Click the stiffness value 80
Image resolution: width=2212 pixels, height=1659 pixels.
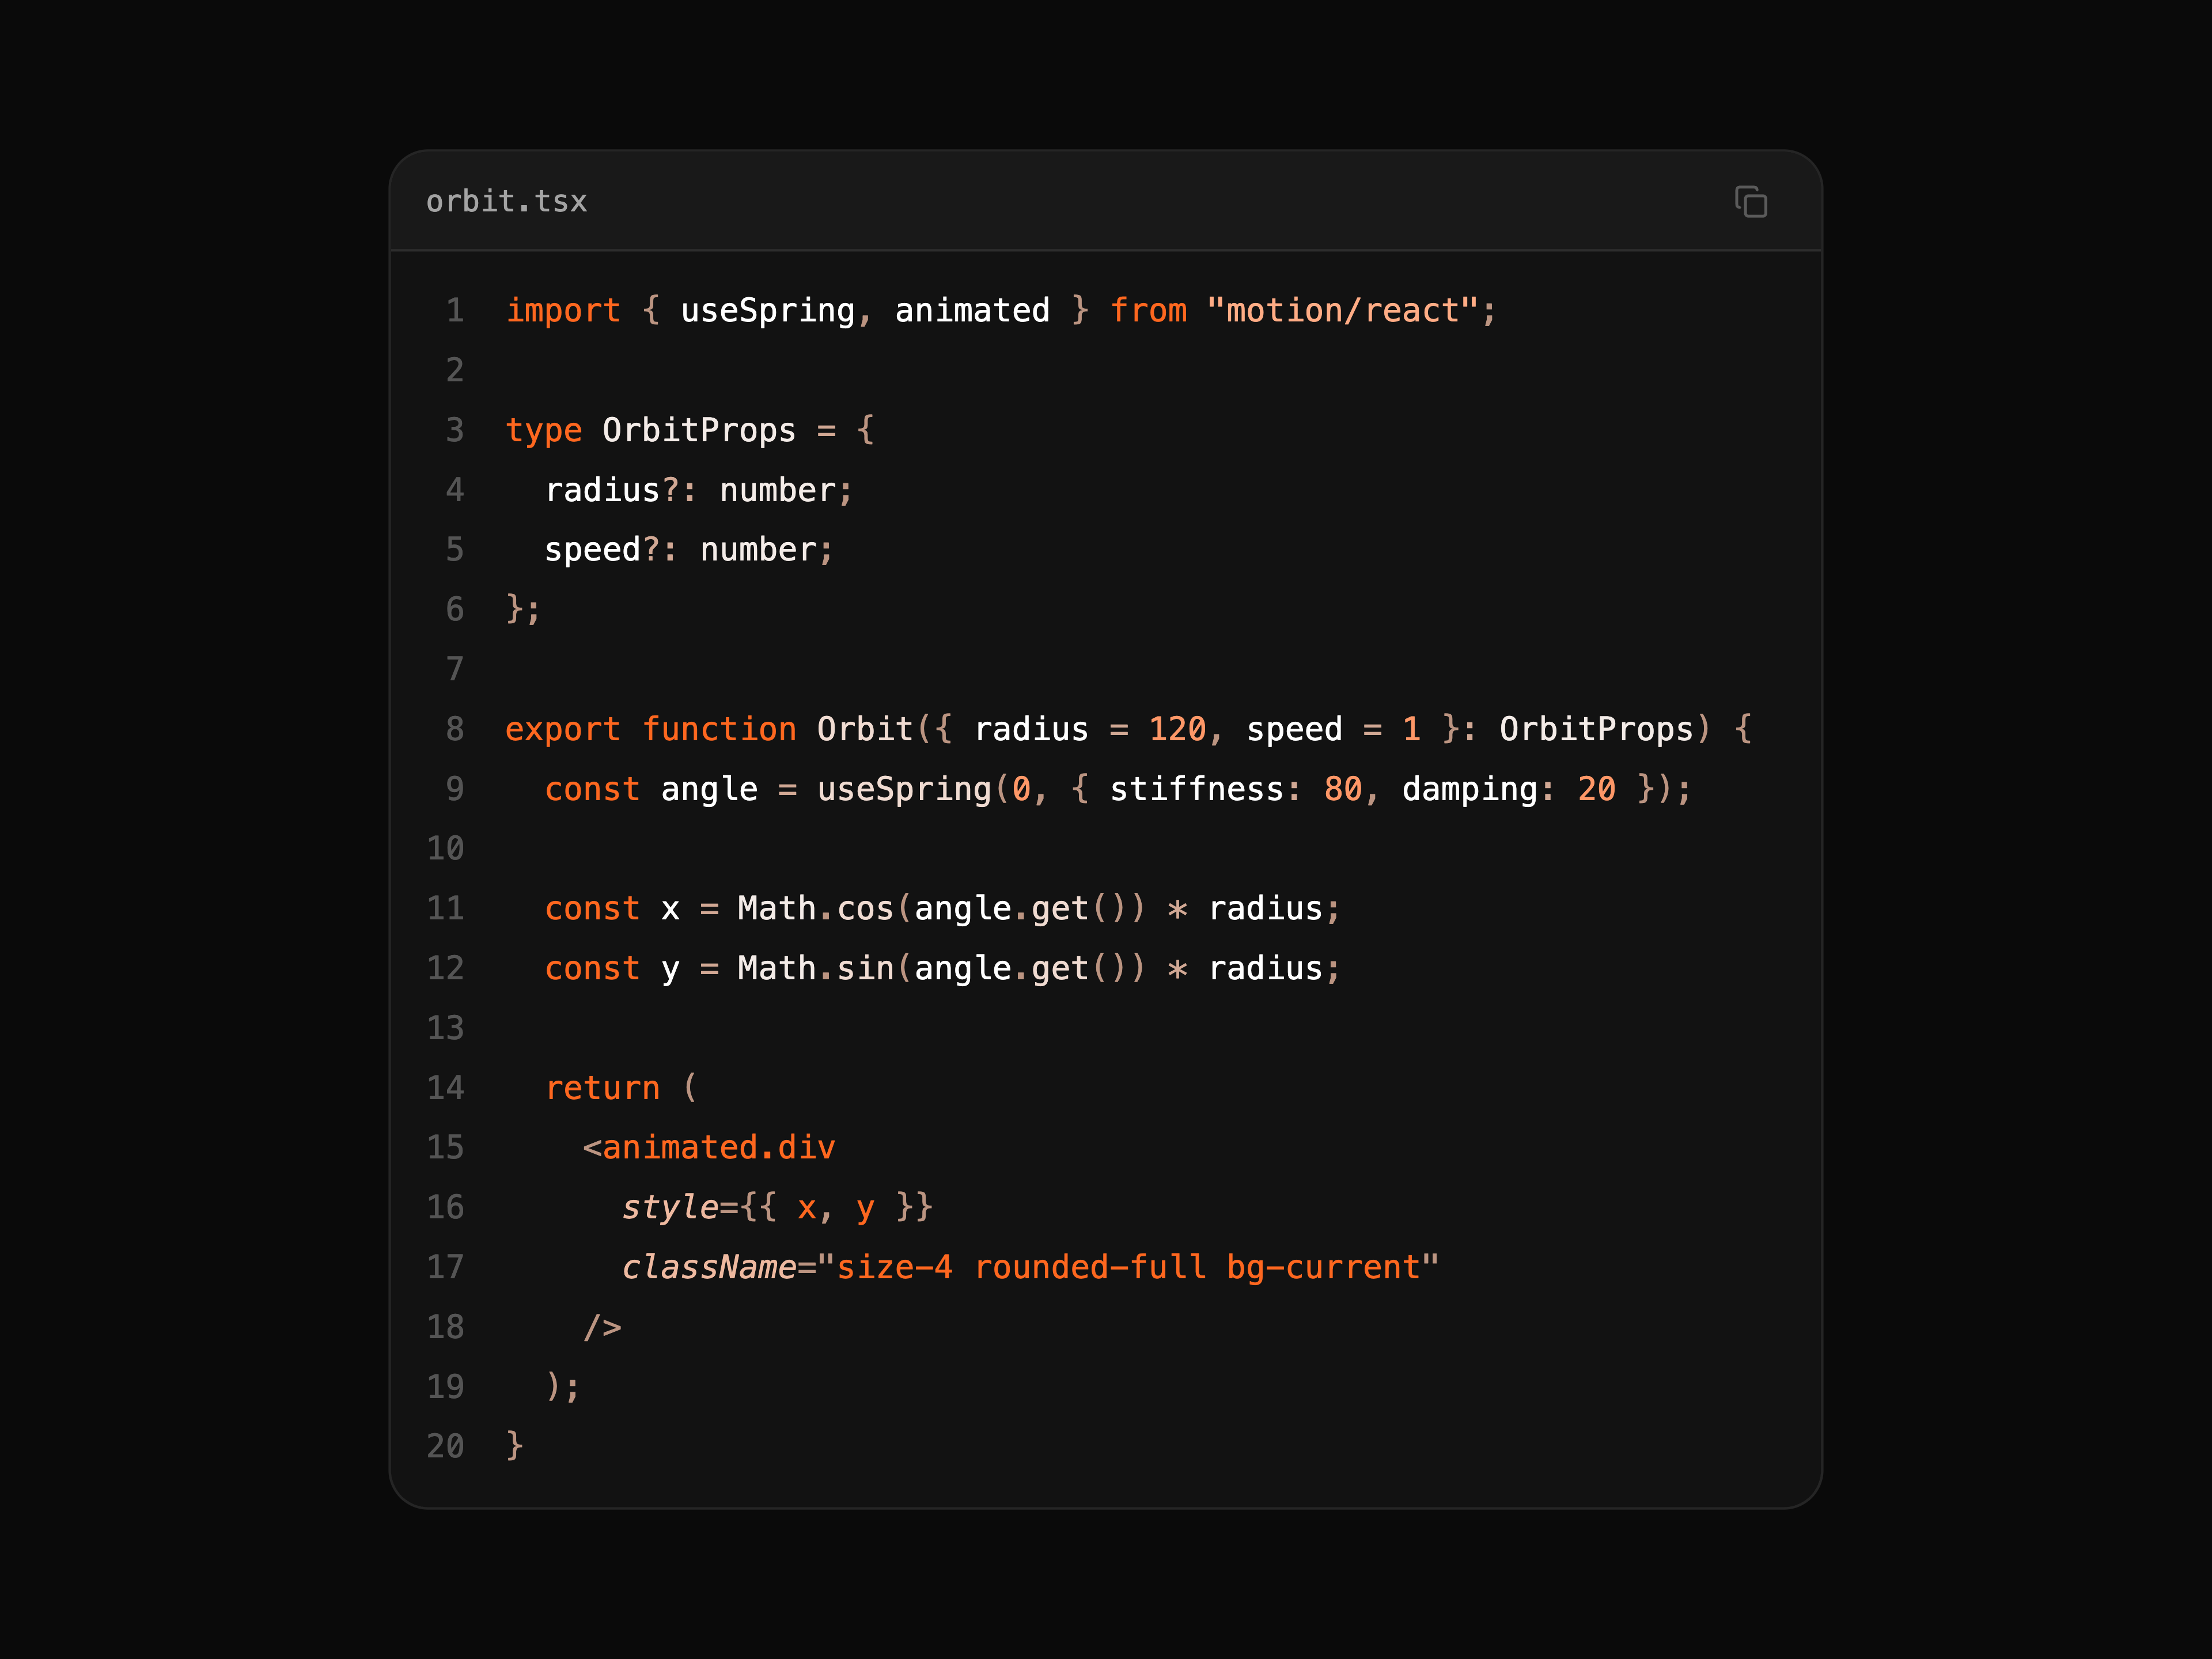[x=1343, y=789]
